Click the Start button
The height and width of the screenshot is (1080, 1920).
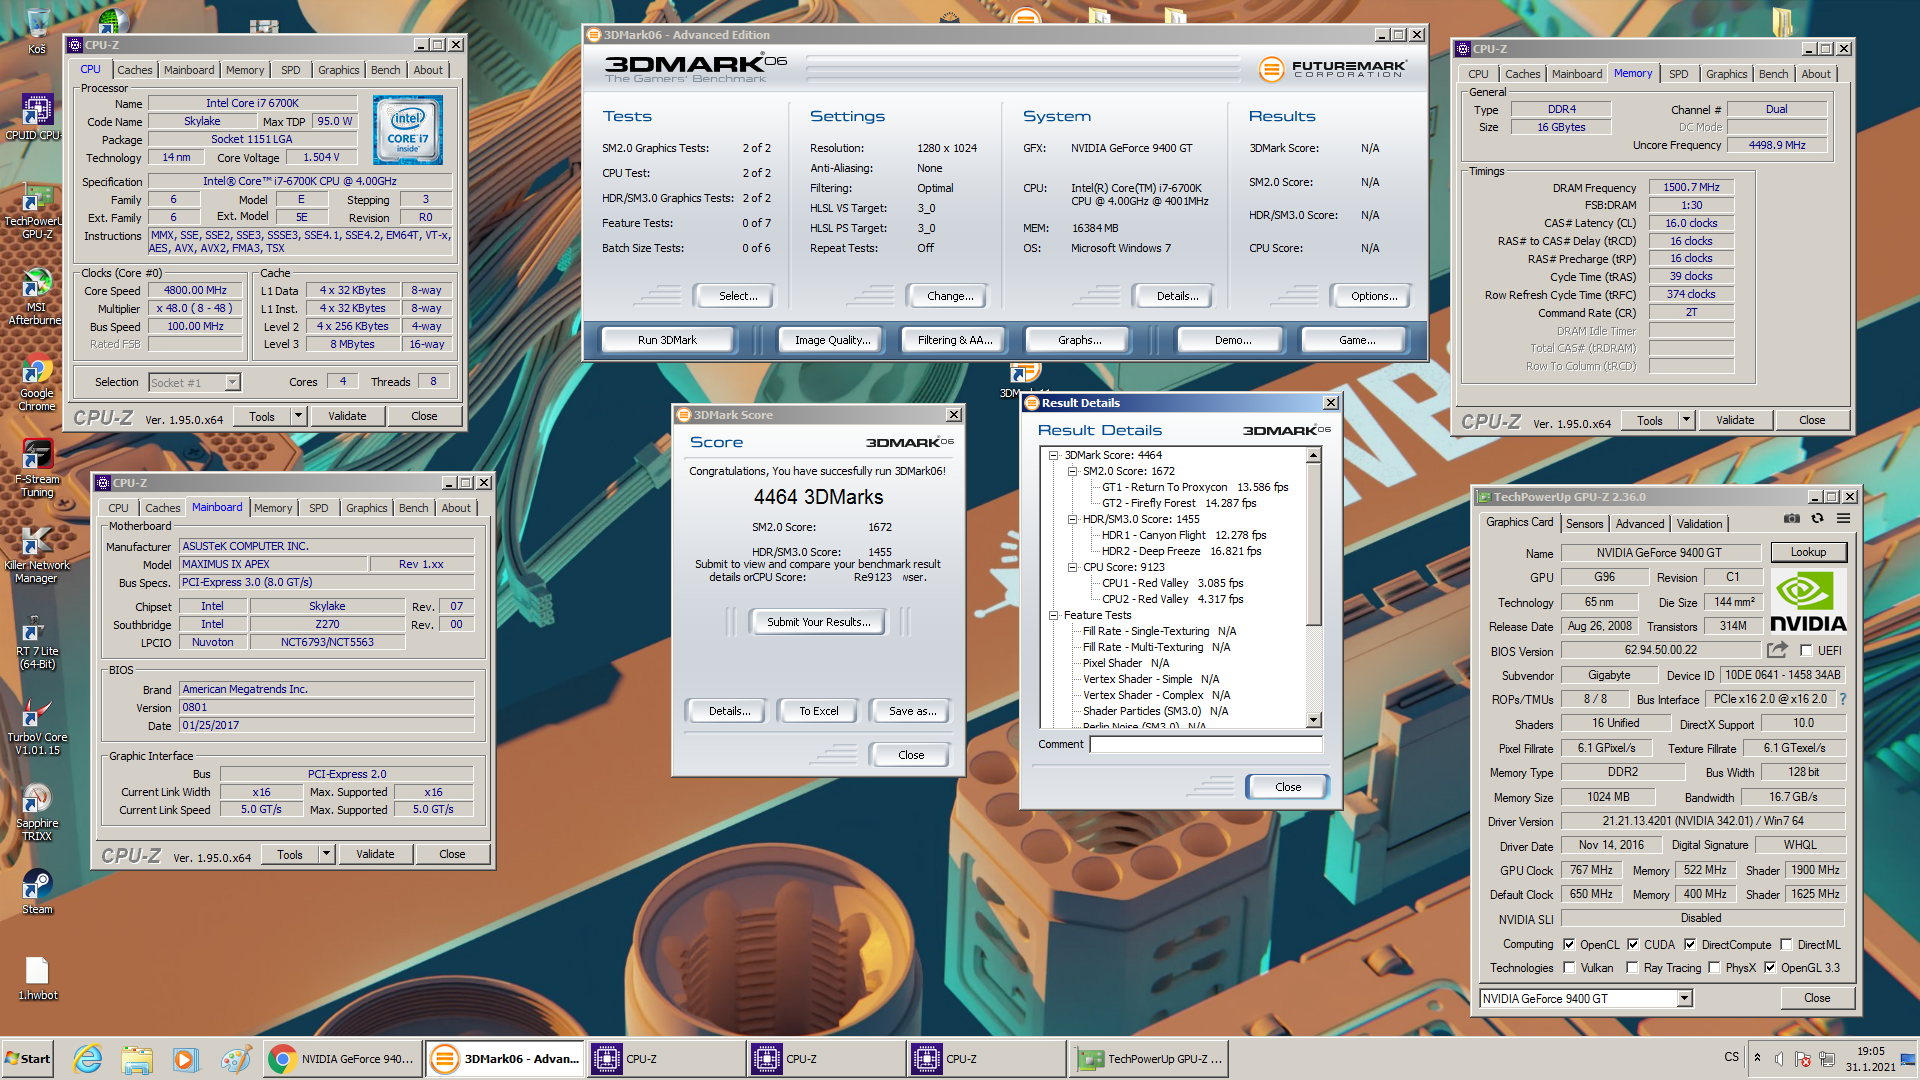tap(28, 1059)
